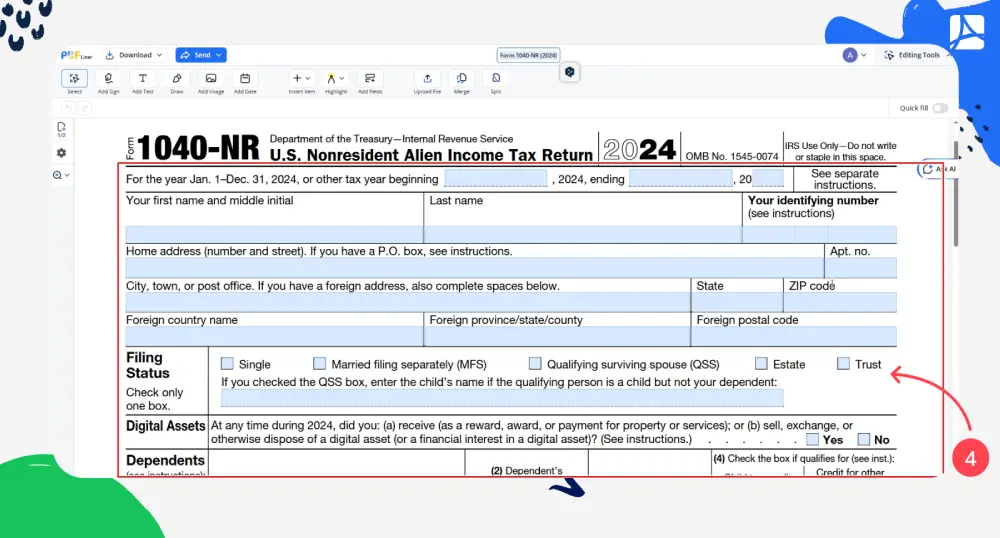Click 'U.S. Nonresident Alien Income Tax Return' heading
1000x538 pixels.
coord(431,155)
